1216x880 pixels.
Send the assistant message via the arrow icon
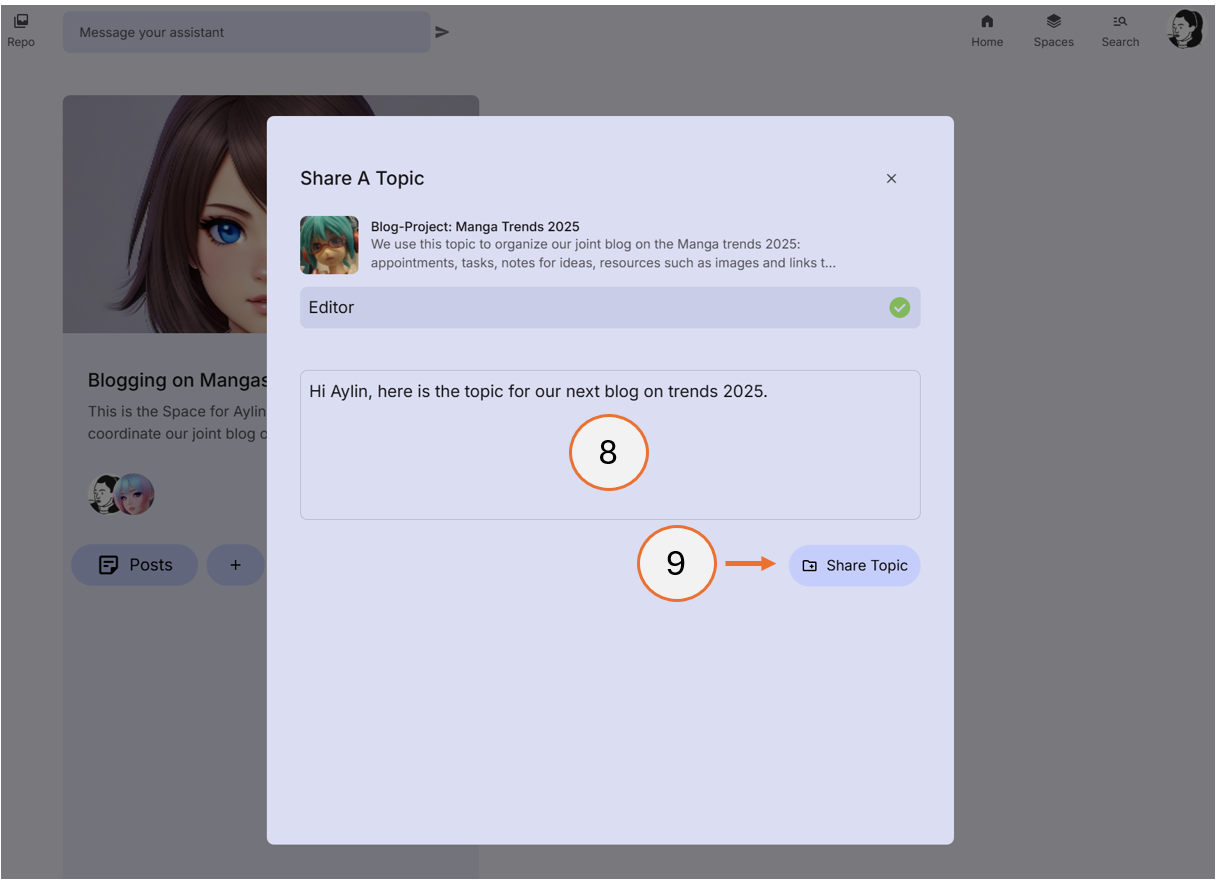442,31
